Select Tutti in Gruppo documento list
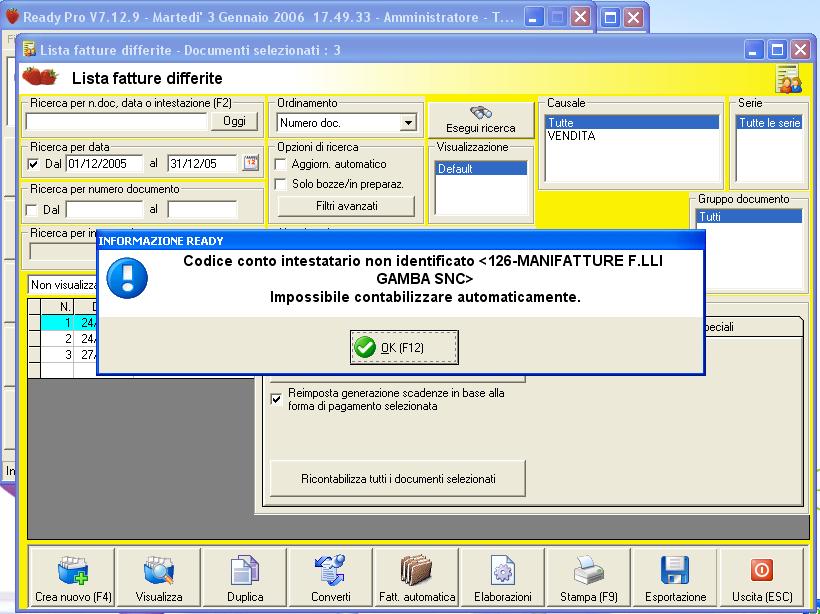The width and height of the screenshot is (820, 614). click(x=749, y=217)
